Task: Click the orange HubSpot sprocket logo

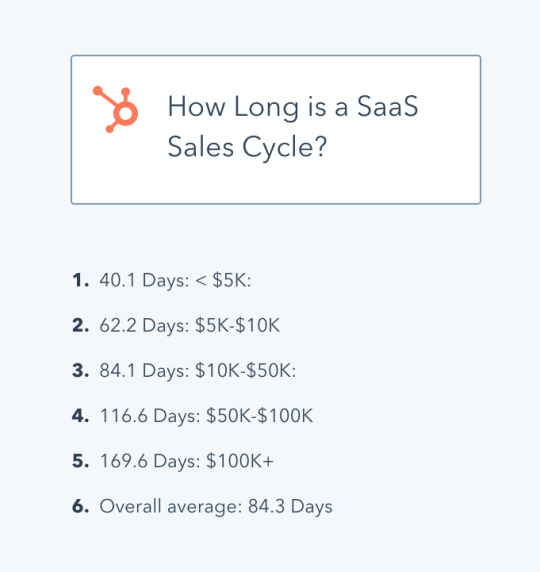Action: (115, 109)
